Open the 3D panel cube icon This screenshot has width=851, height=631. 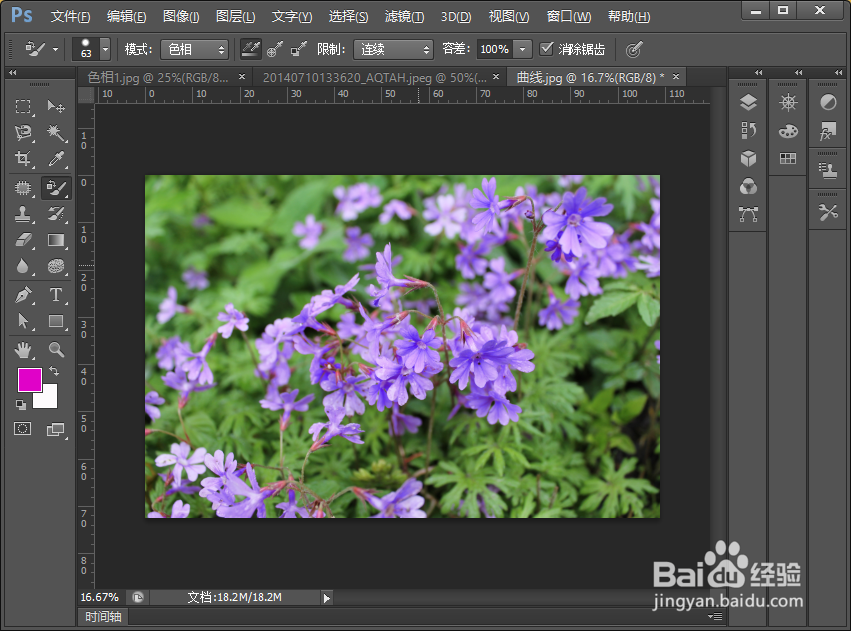[x=748, y=158]
